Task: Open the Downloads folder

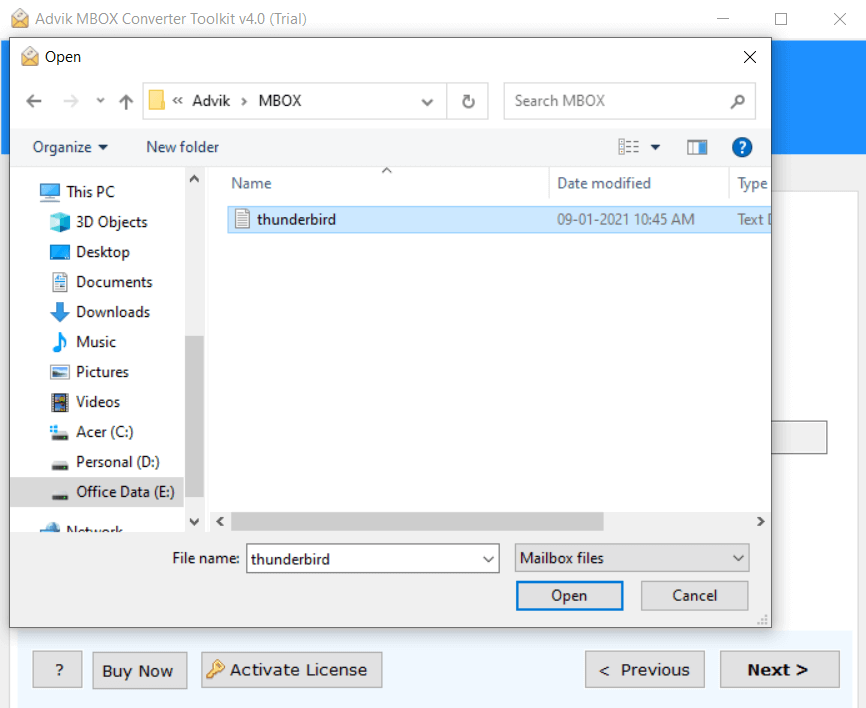Action: [x=100, y=312]
